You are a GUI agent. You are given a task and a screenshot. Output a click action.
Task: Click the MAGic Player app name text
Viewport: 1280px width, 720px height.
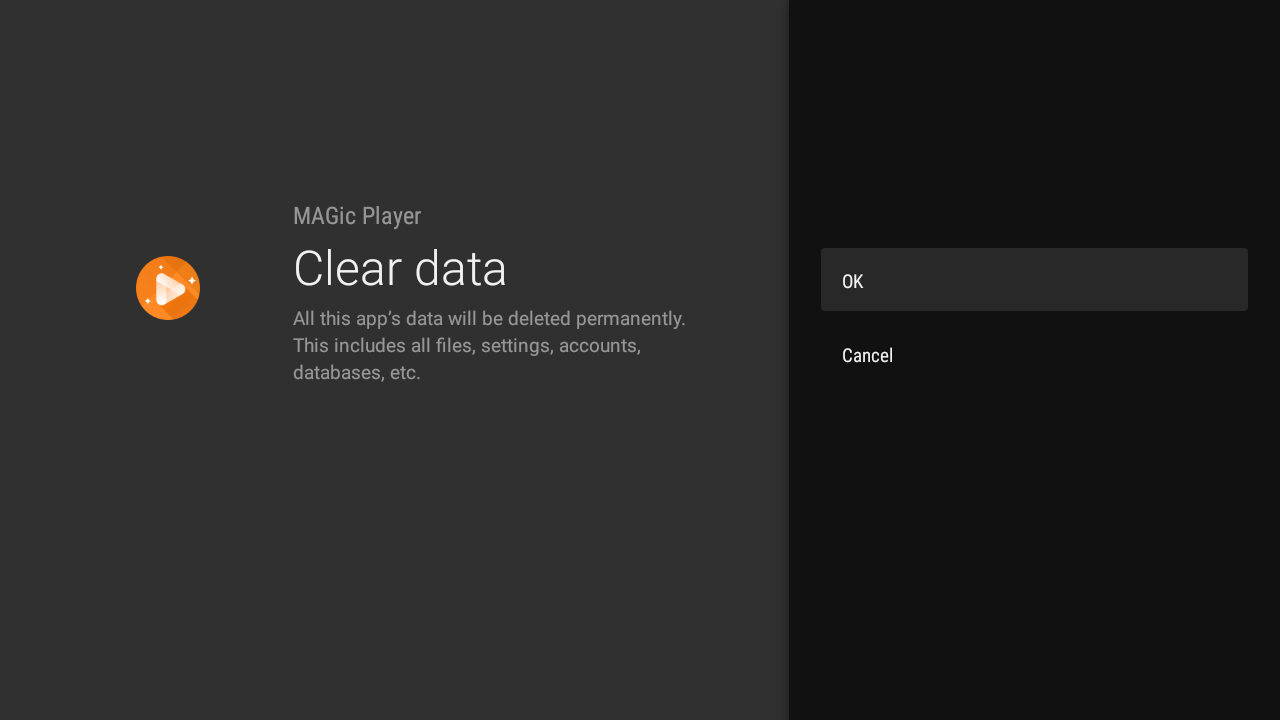357,216
